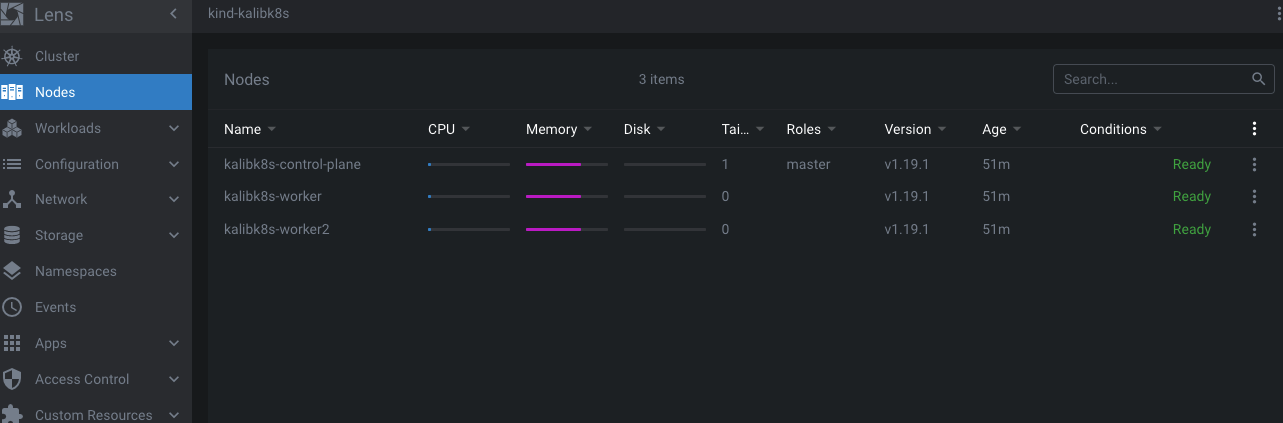Open the Configuration menu item
This screenshot has height=423, width=1283.
coord(76,164)
